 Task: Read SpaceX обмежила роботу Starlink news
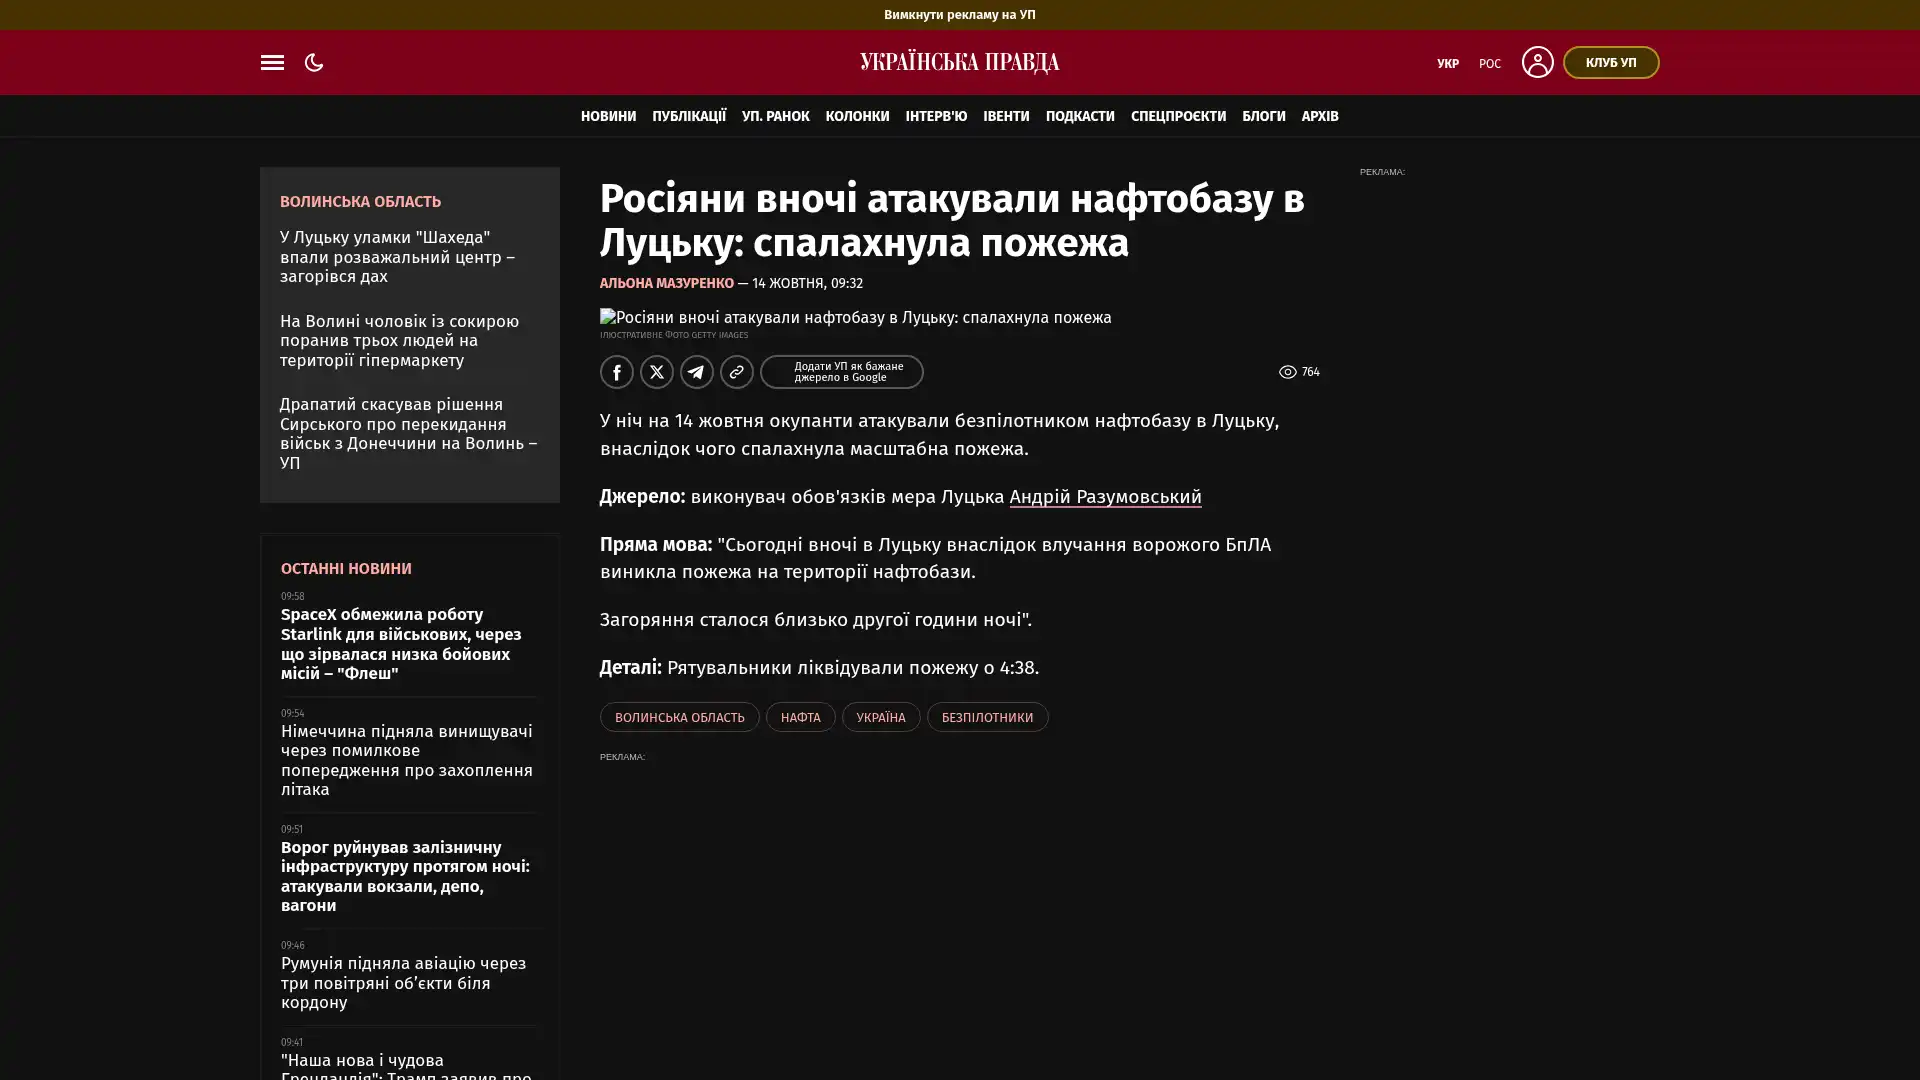[x=401, y=644]
